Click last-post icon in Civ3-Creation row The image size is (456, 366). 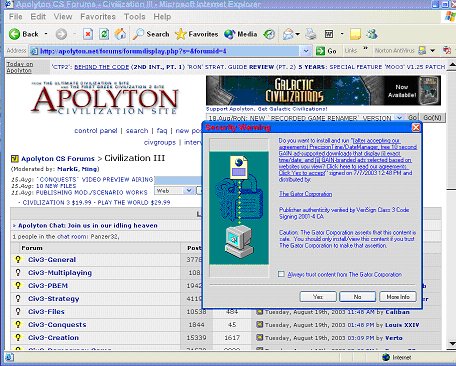point(259,337)
